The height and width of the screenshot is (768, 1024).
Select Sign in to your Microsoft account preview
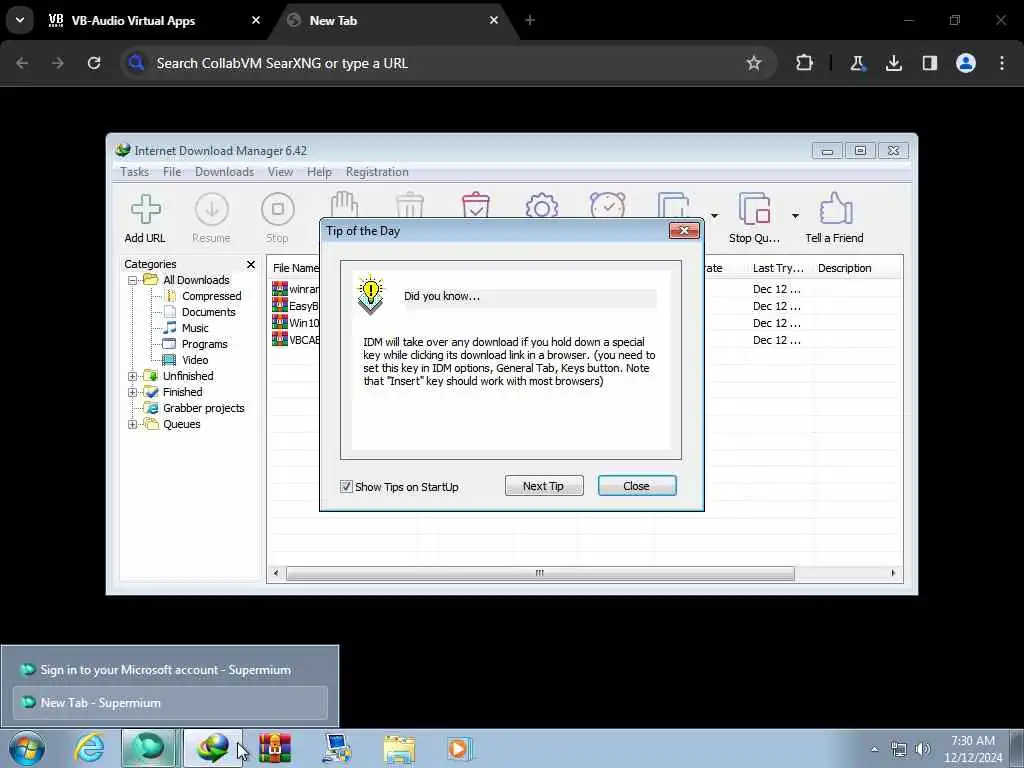click(170, 669)
